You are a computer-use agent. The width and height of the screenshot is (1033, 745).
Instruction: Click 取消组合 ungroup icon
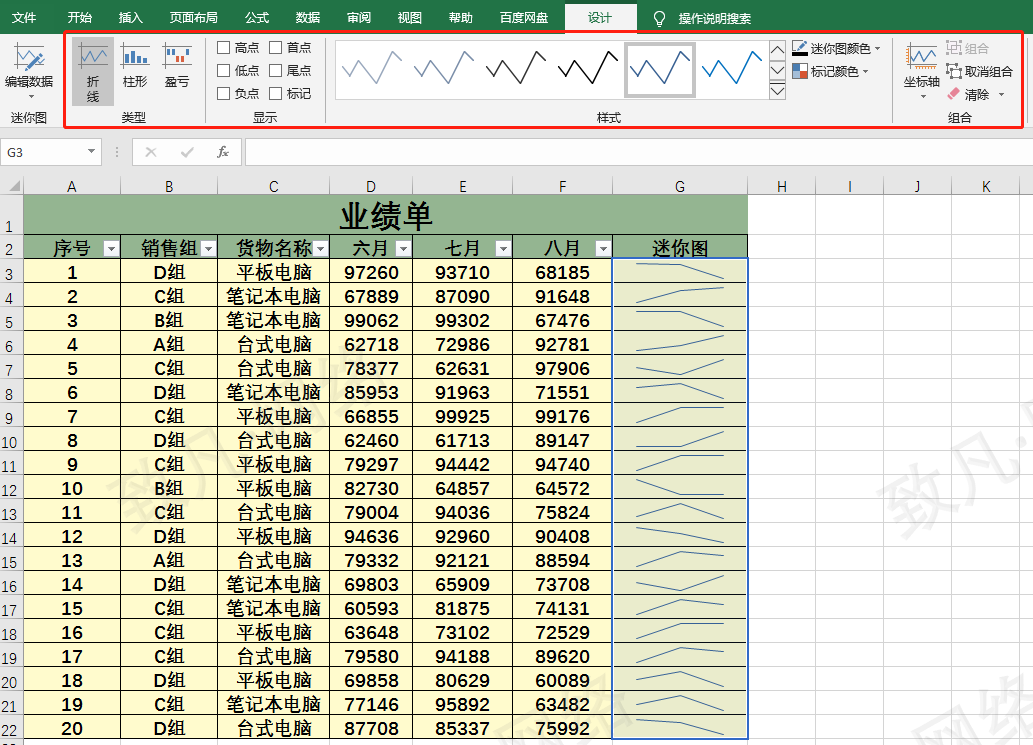click(x=953, y=70)
